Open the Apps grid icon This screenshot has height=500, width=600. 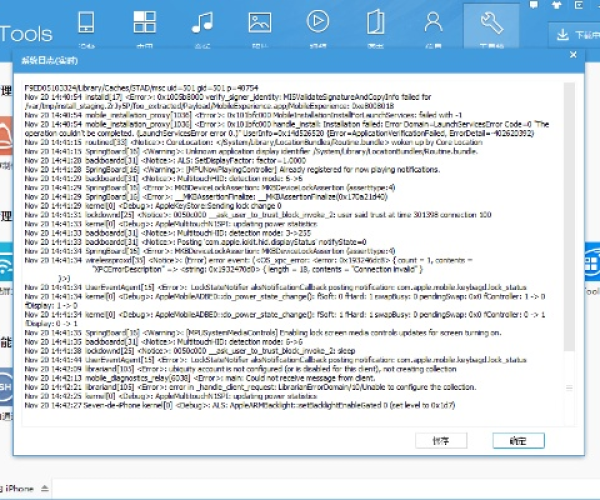coord(145,24)
